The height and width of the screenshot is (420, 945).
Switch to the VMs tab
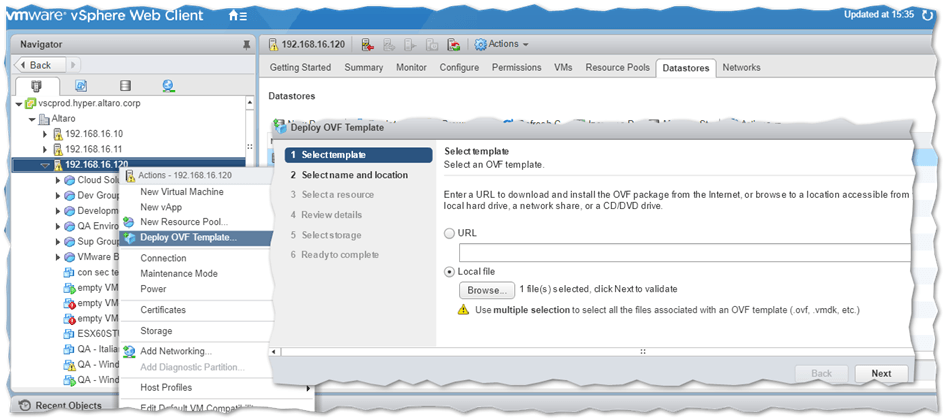click(563, 67)
